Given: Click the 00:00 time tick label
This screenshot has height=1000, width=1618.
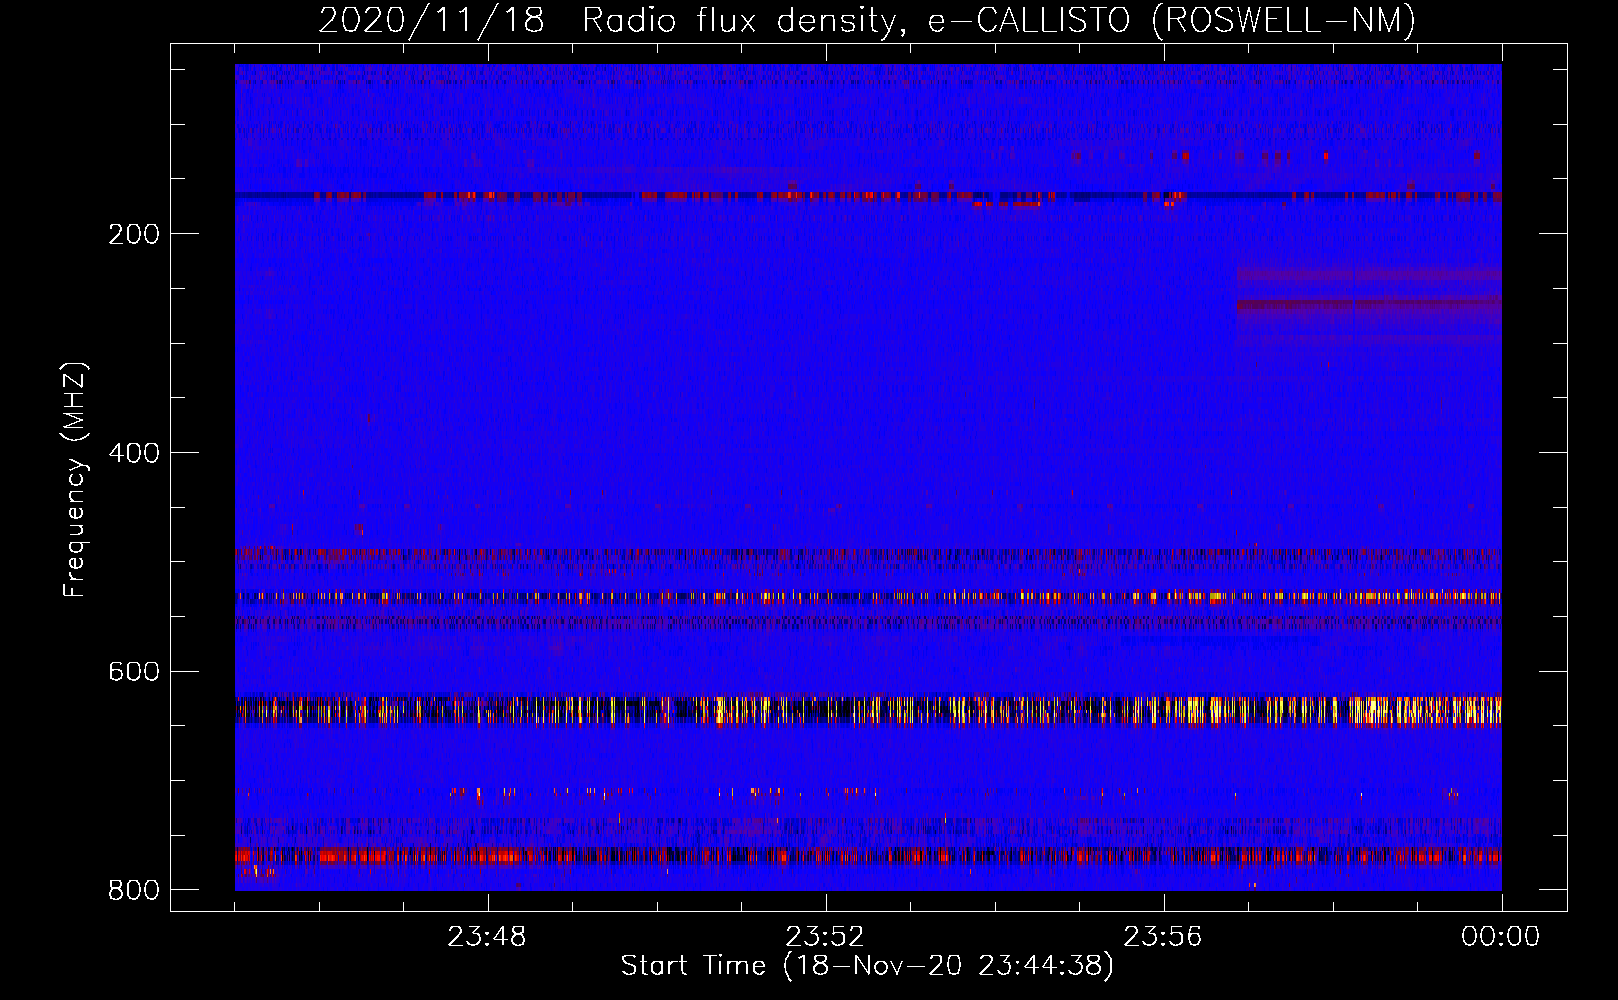Looking at the screenshot, I should click(1501, 937).
